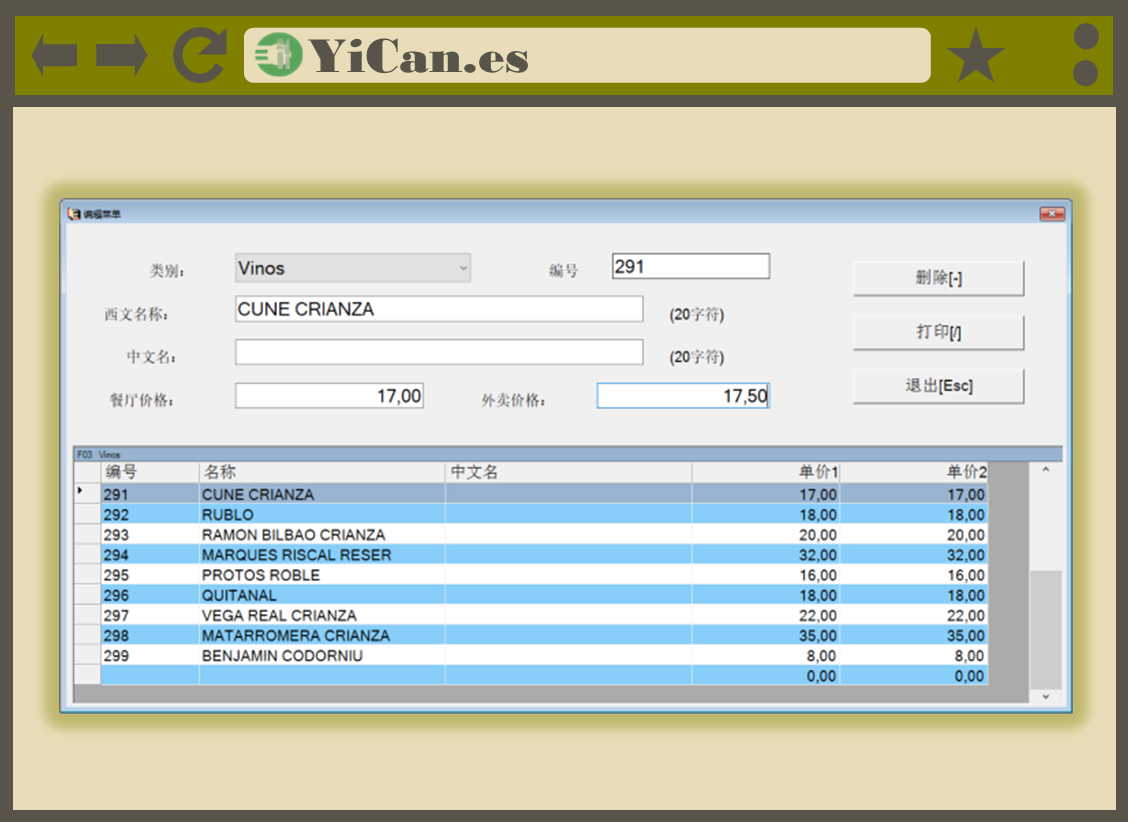Click the 单价2 column header
1128x822 pixels.
[x=914, y=472]
